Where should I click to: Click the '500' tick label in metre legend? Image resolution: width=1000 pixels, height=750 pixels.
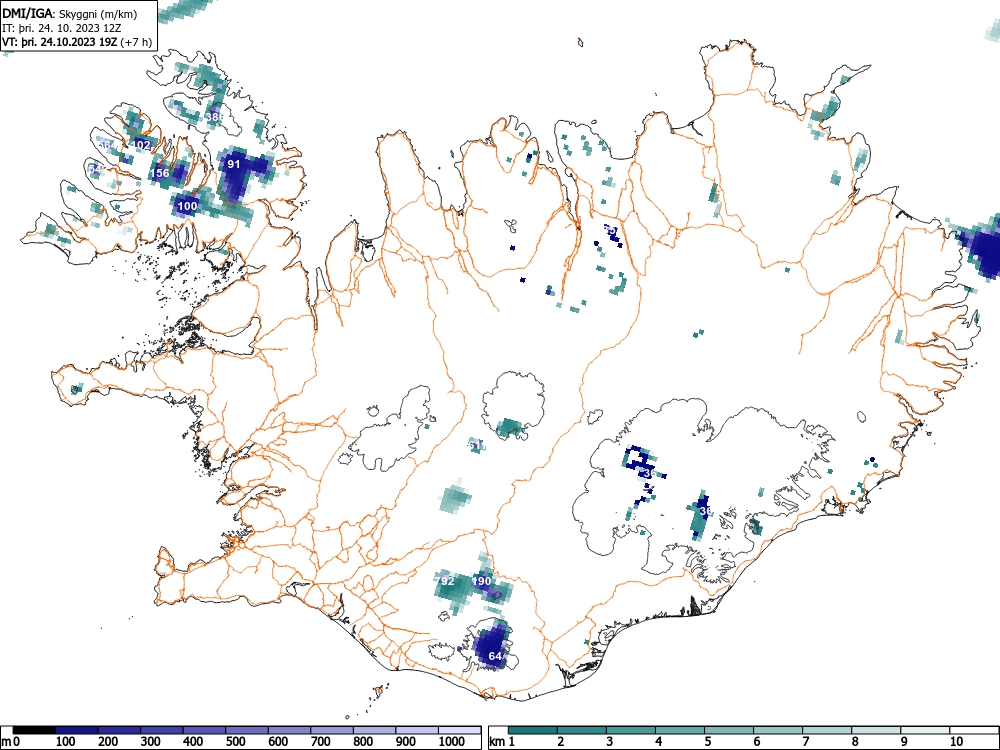coord(235,742)
